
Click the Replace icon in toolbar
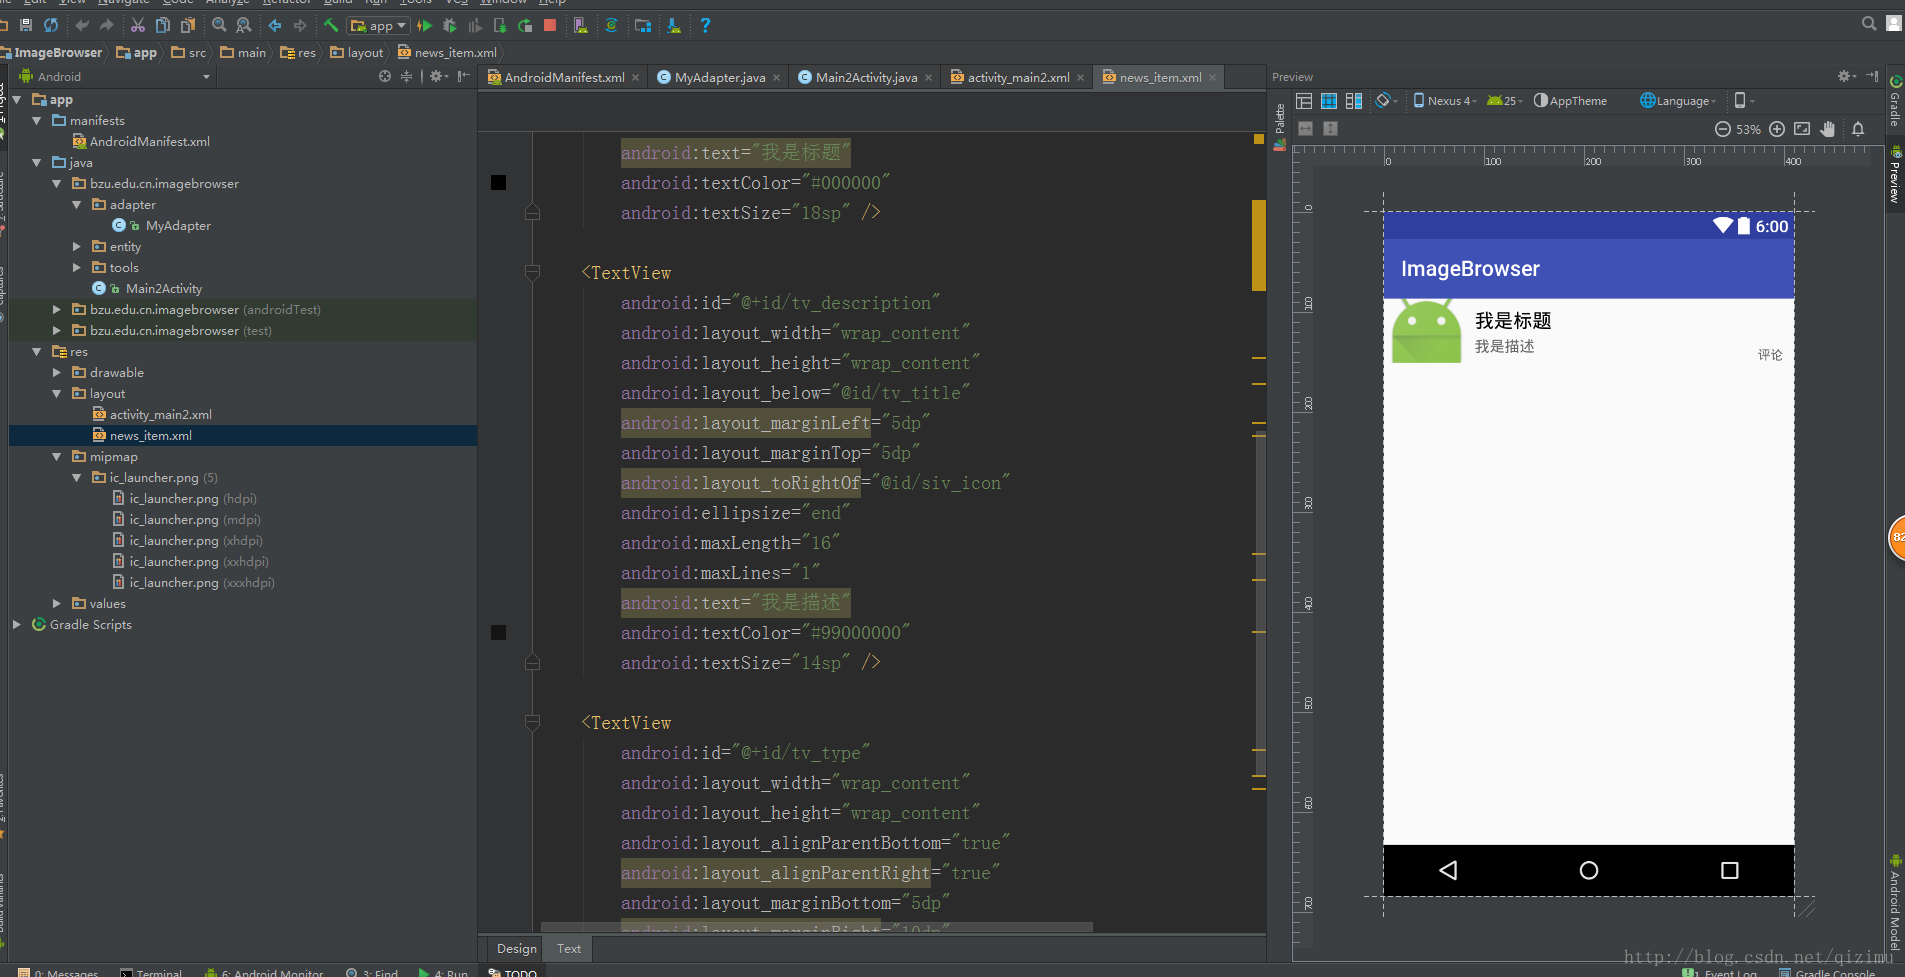[243, 25]
